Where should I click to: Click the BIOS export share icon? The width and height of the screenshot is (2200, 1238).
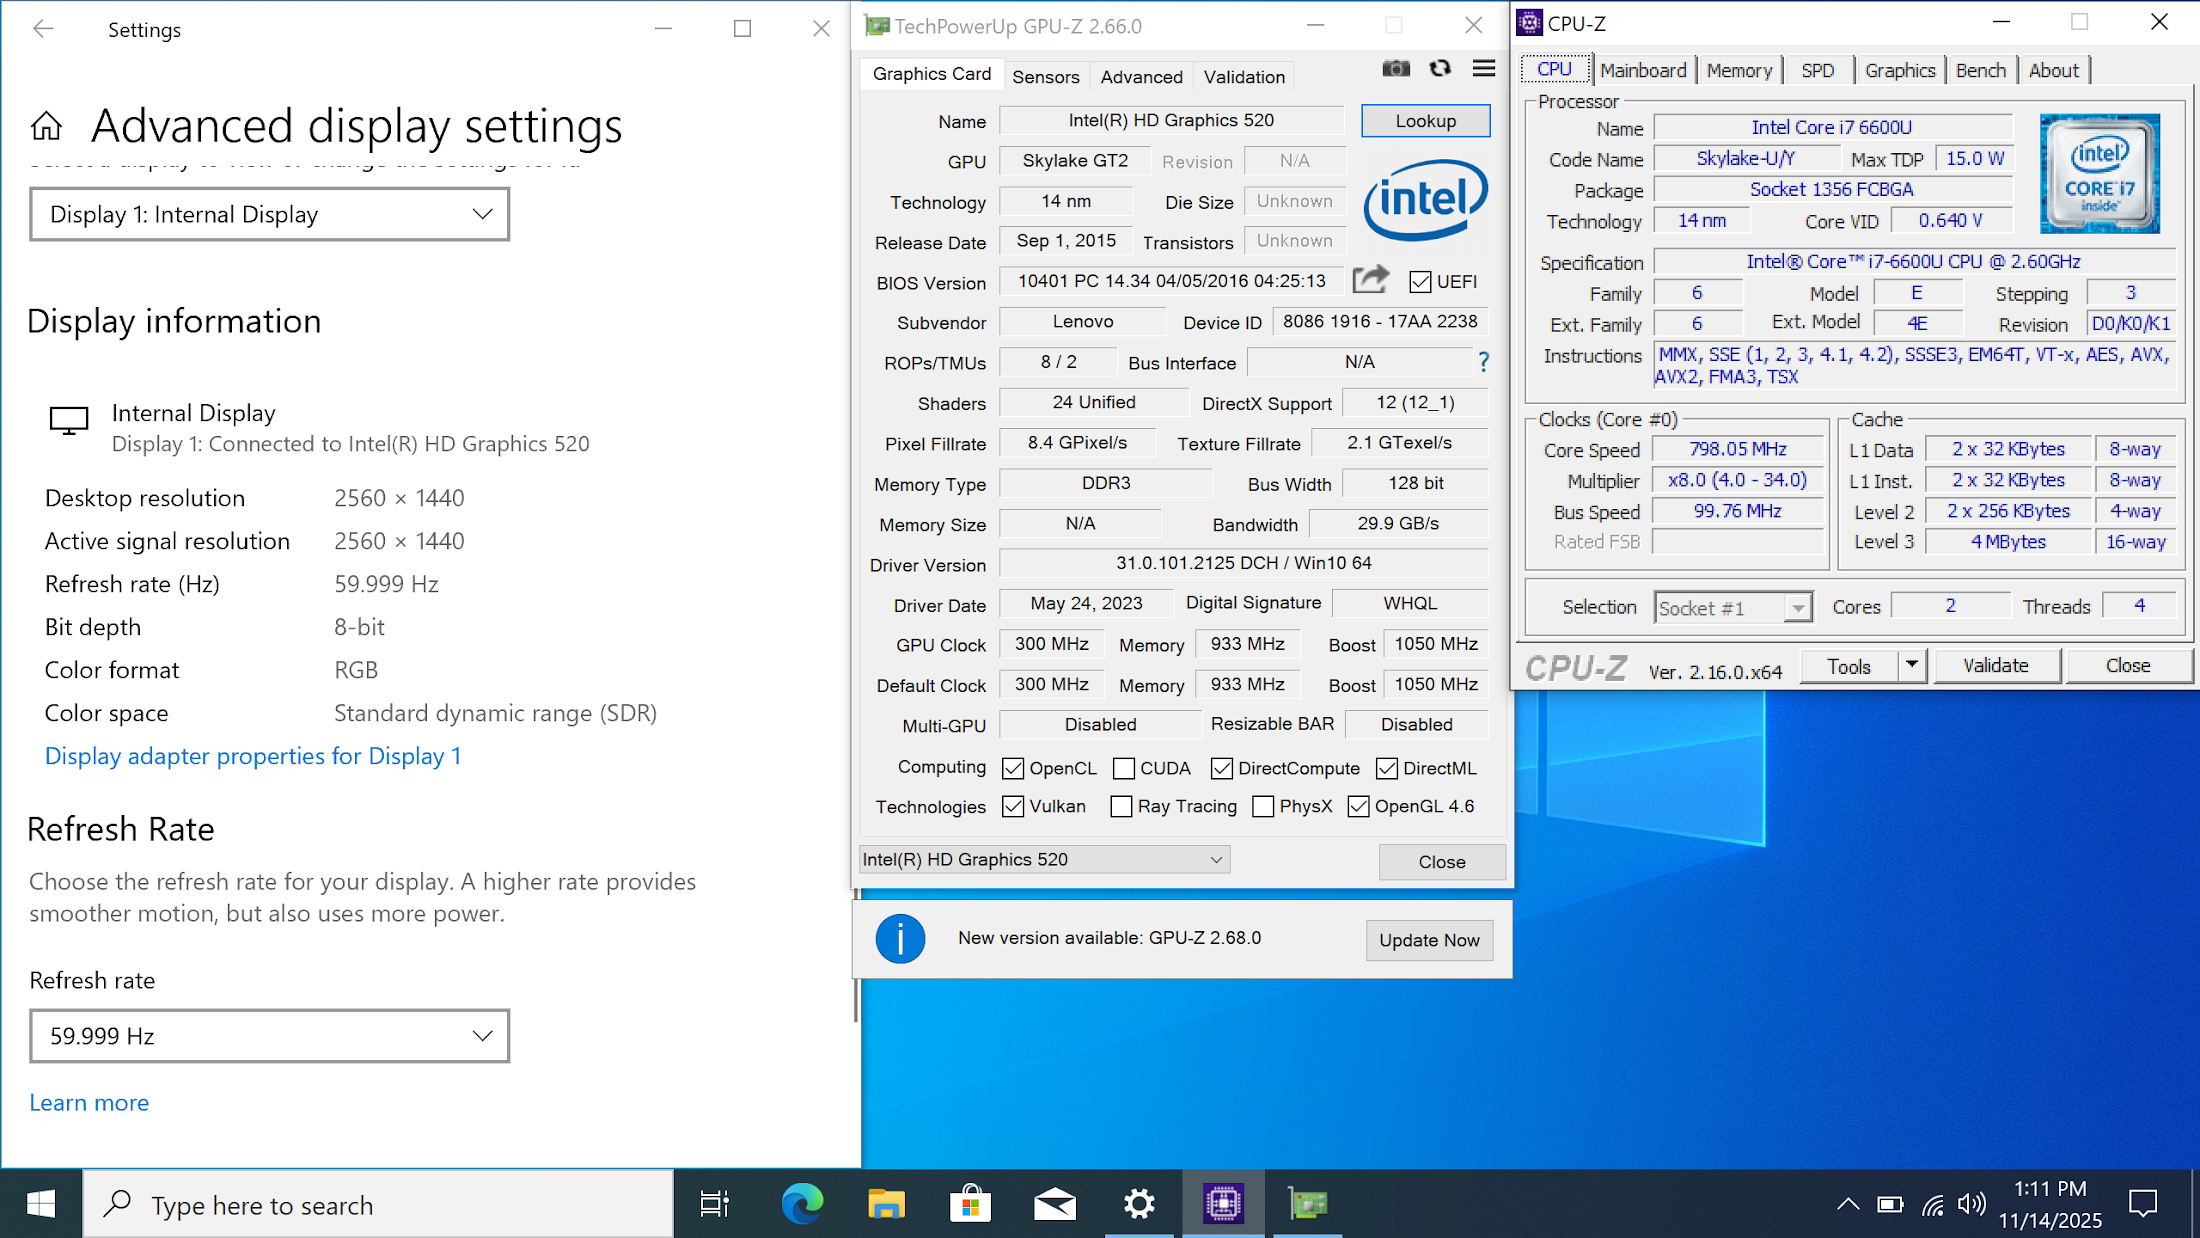click(1371, 280)
